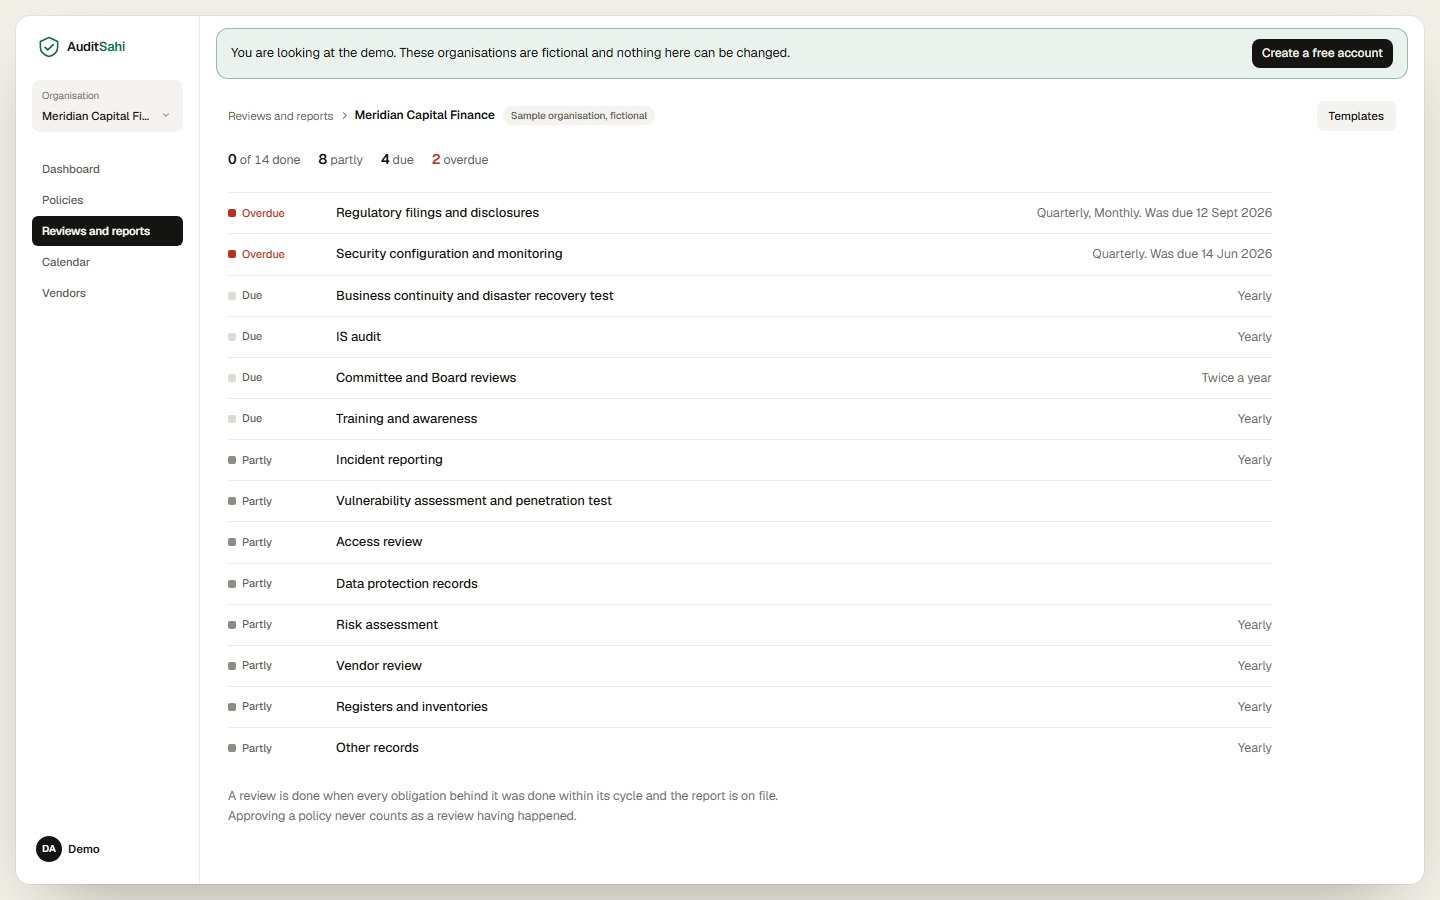Screen dimensions: 1440x900
Task: Select the IS audit row
Action: (750, 337)
